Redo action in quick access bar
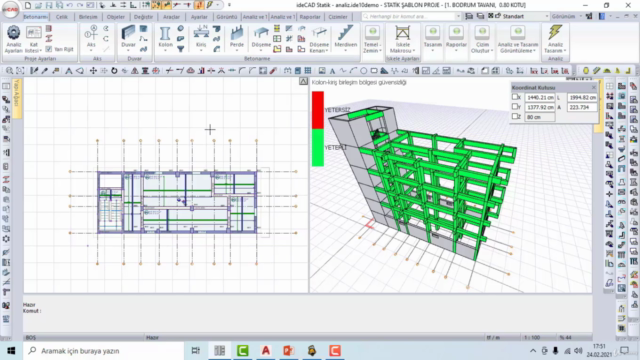Image resolution: width=640 pixels, height=360 pixels. (80, 5)
